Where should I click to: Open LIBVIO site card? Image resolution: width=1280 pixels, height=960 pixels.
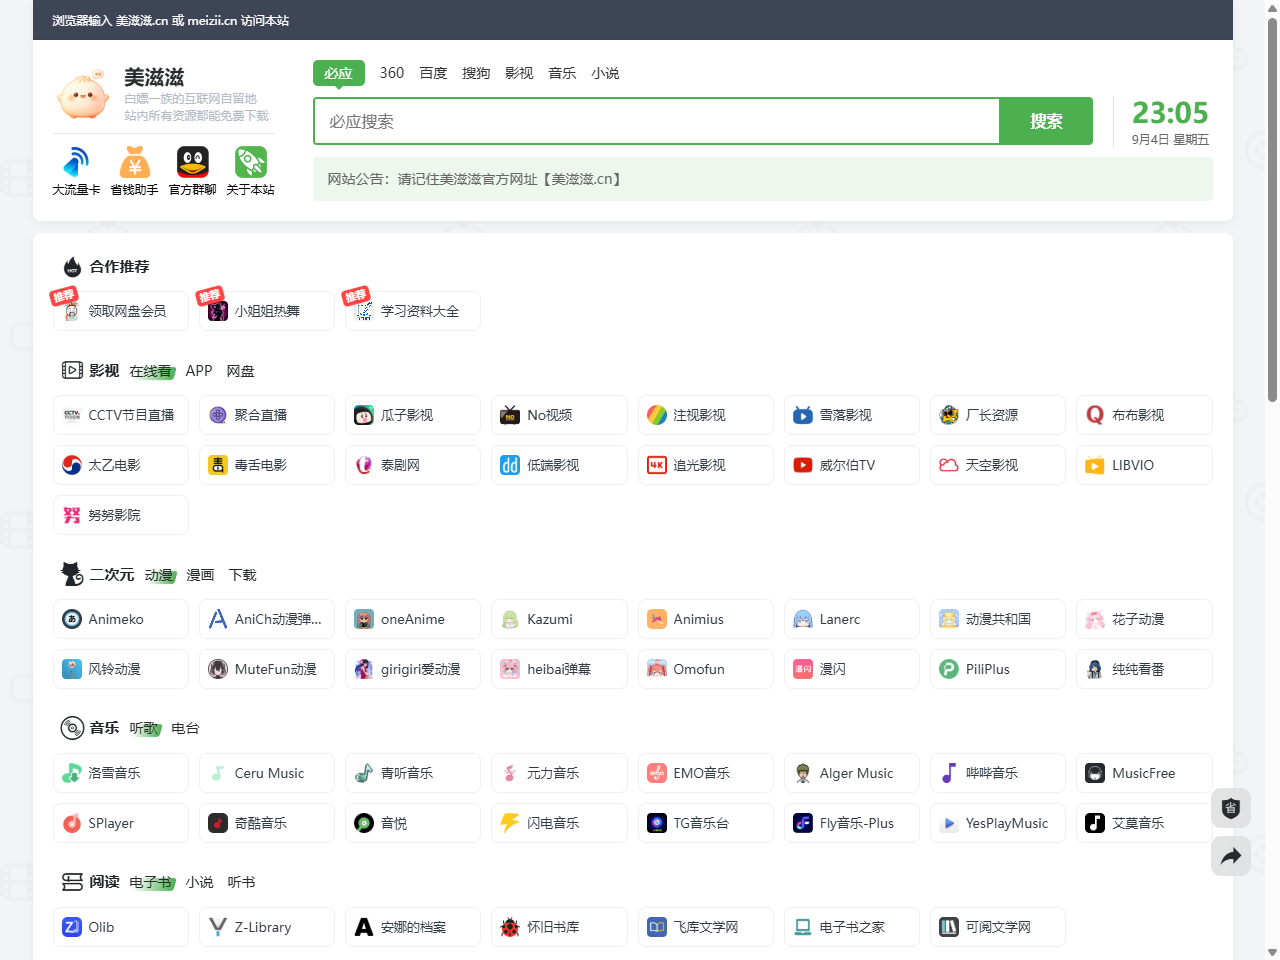[1144, 465]
